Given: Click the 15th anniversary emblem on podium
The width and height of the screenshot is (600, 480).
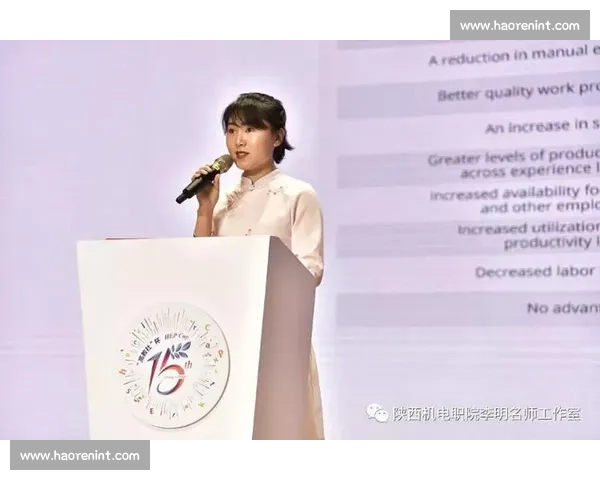Looking at the screenshot, I should pos(174,366).
